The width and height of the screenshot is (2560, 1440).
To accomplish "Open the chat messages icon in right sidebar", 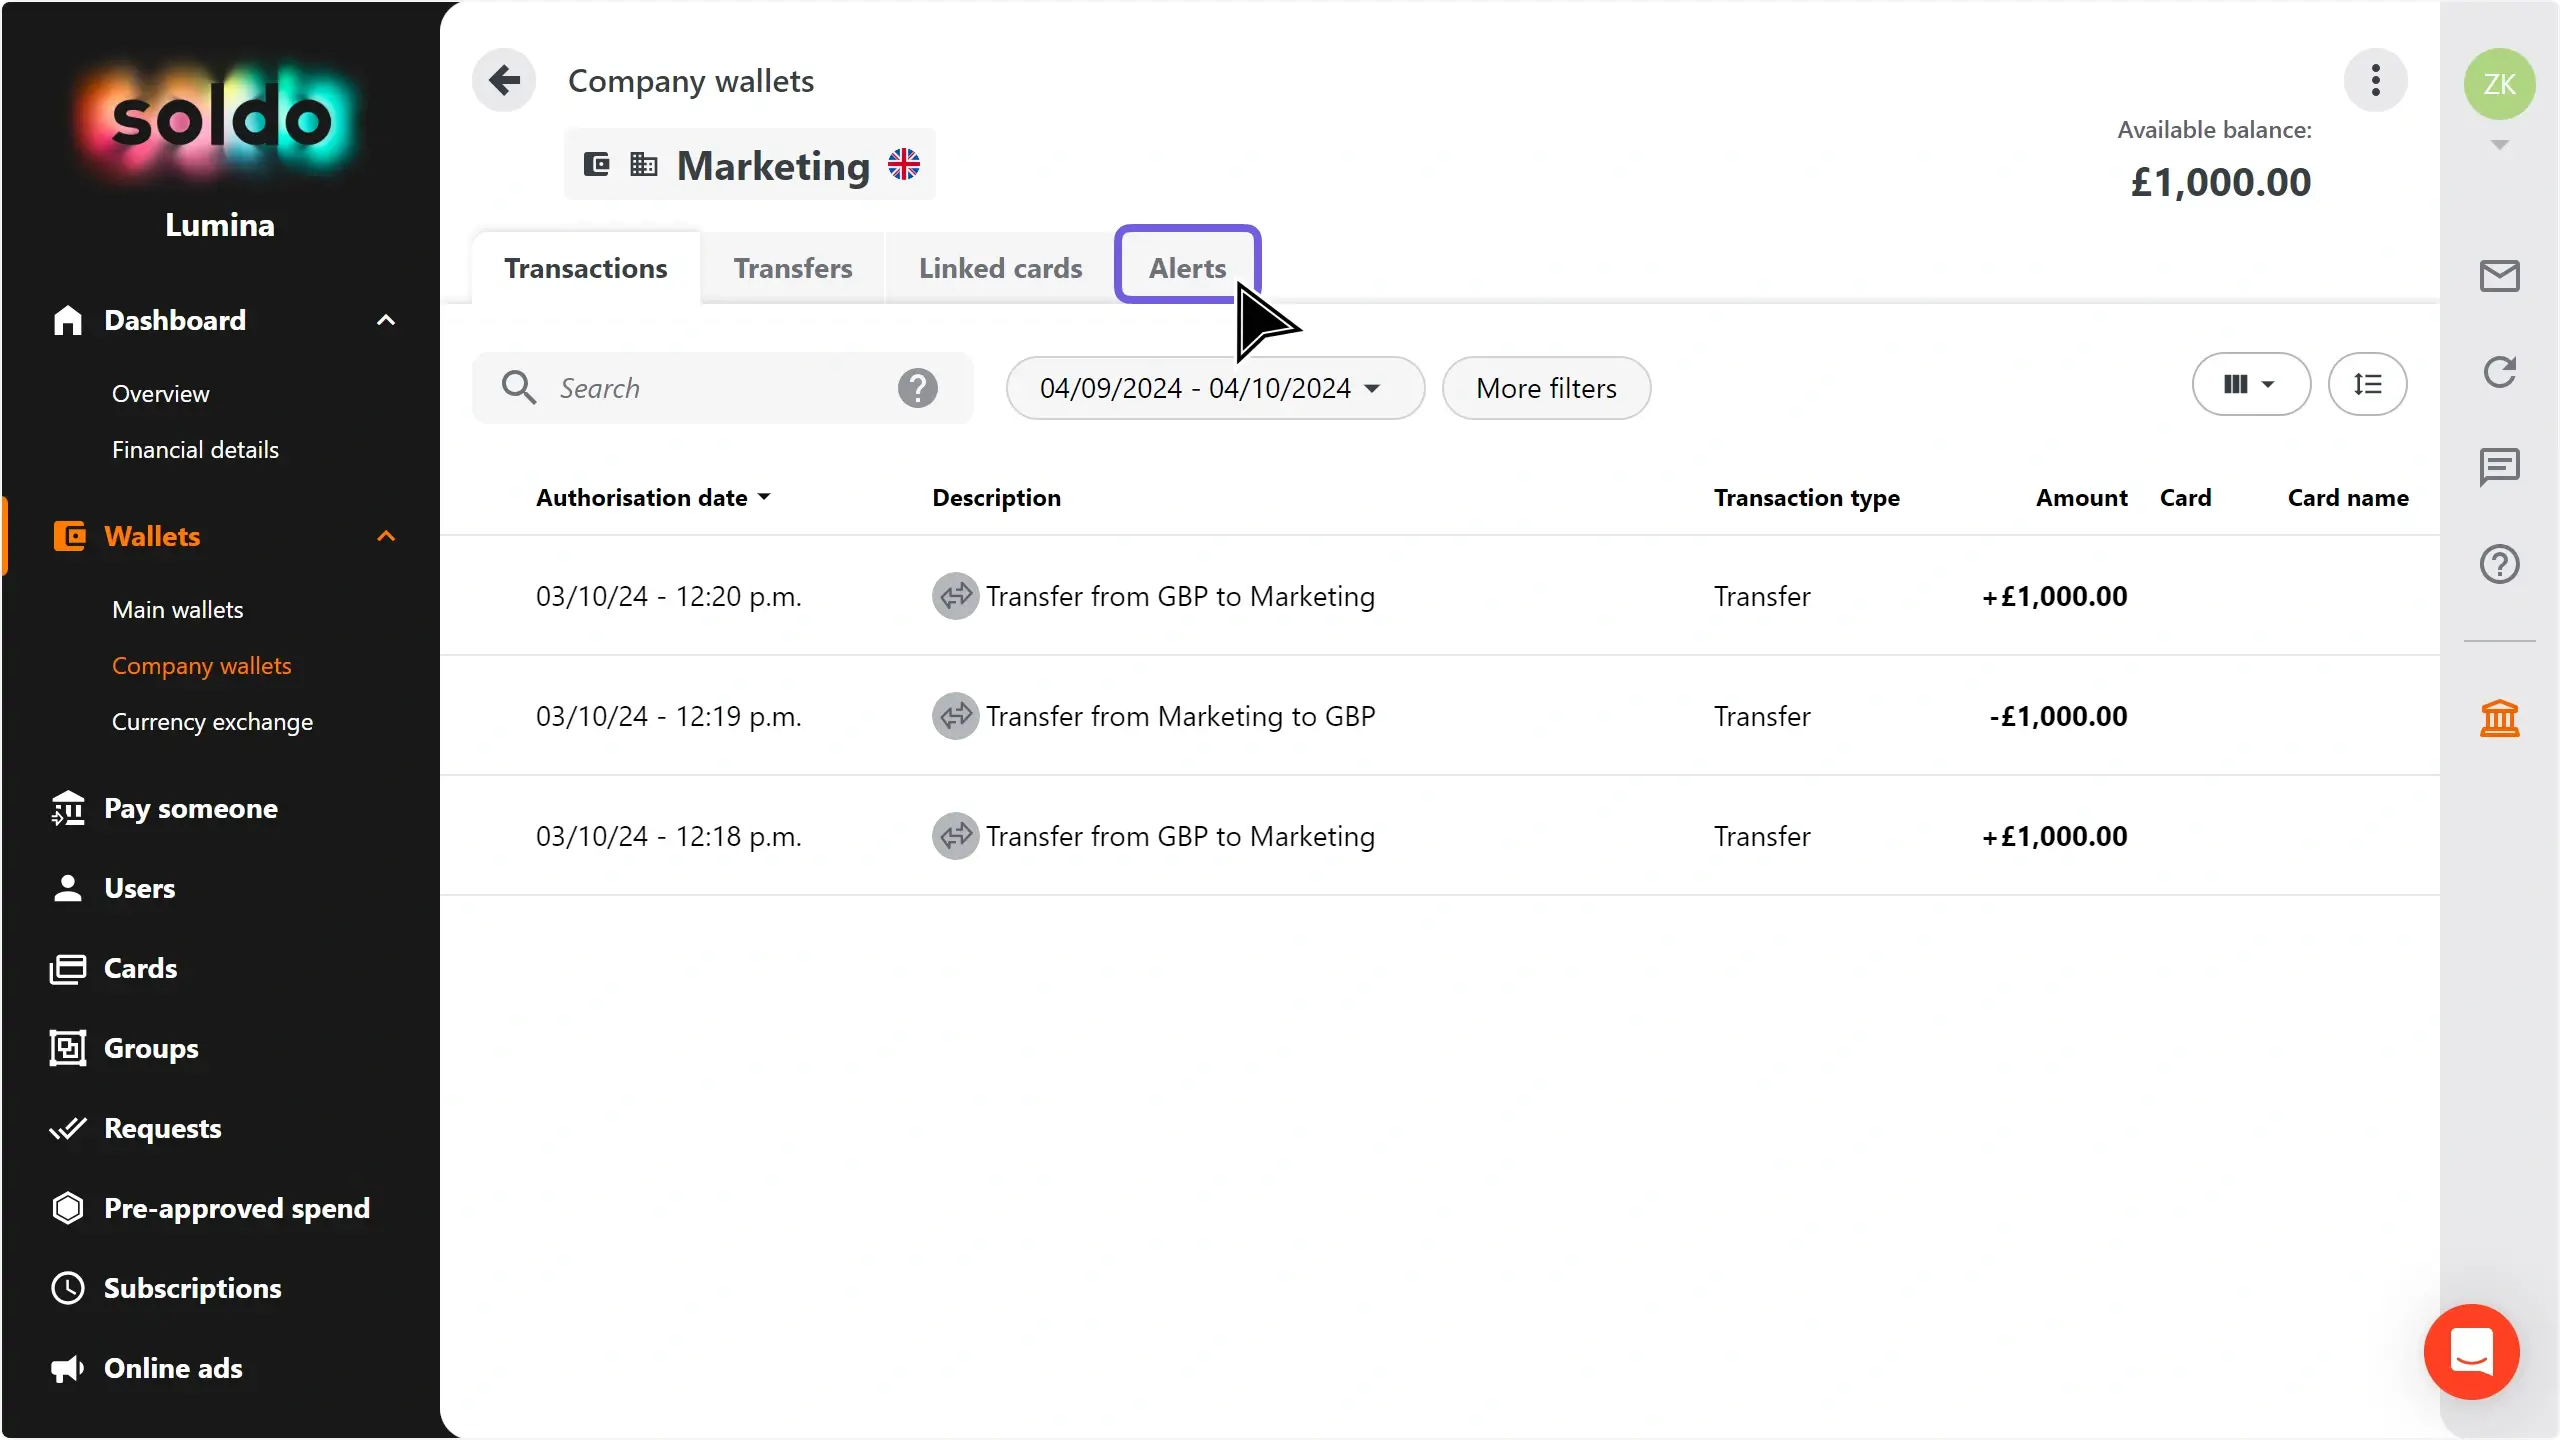I will pyautogui.click(x=2499, y=467).
